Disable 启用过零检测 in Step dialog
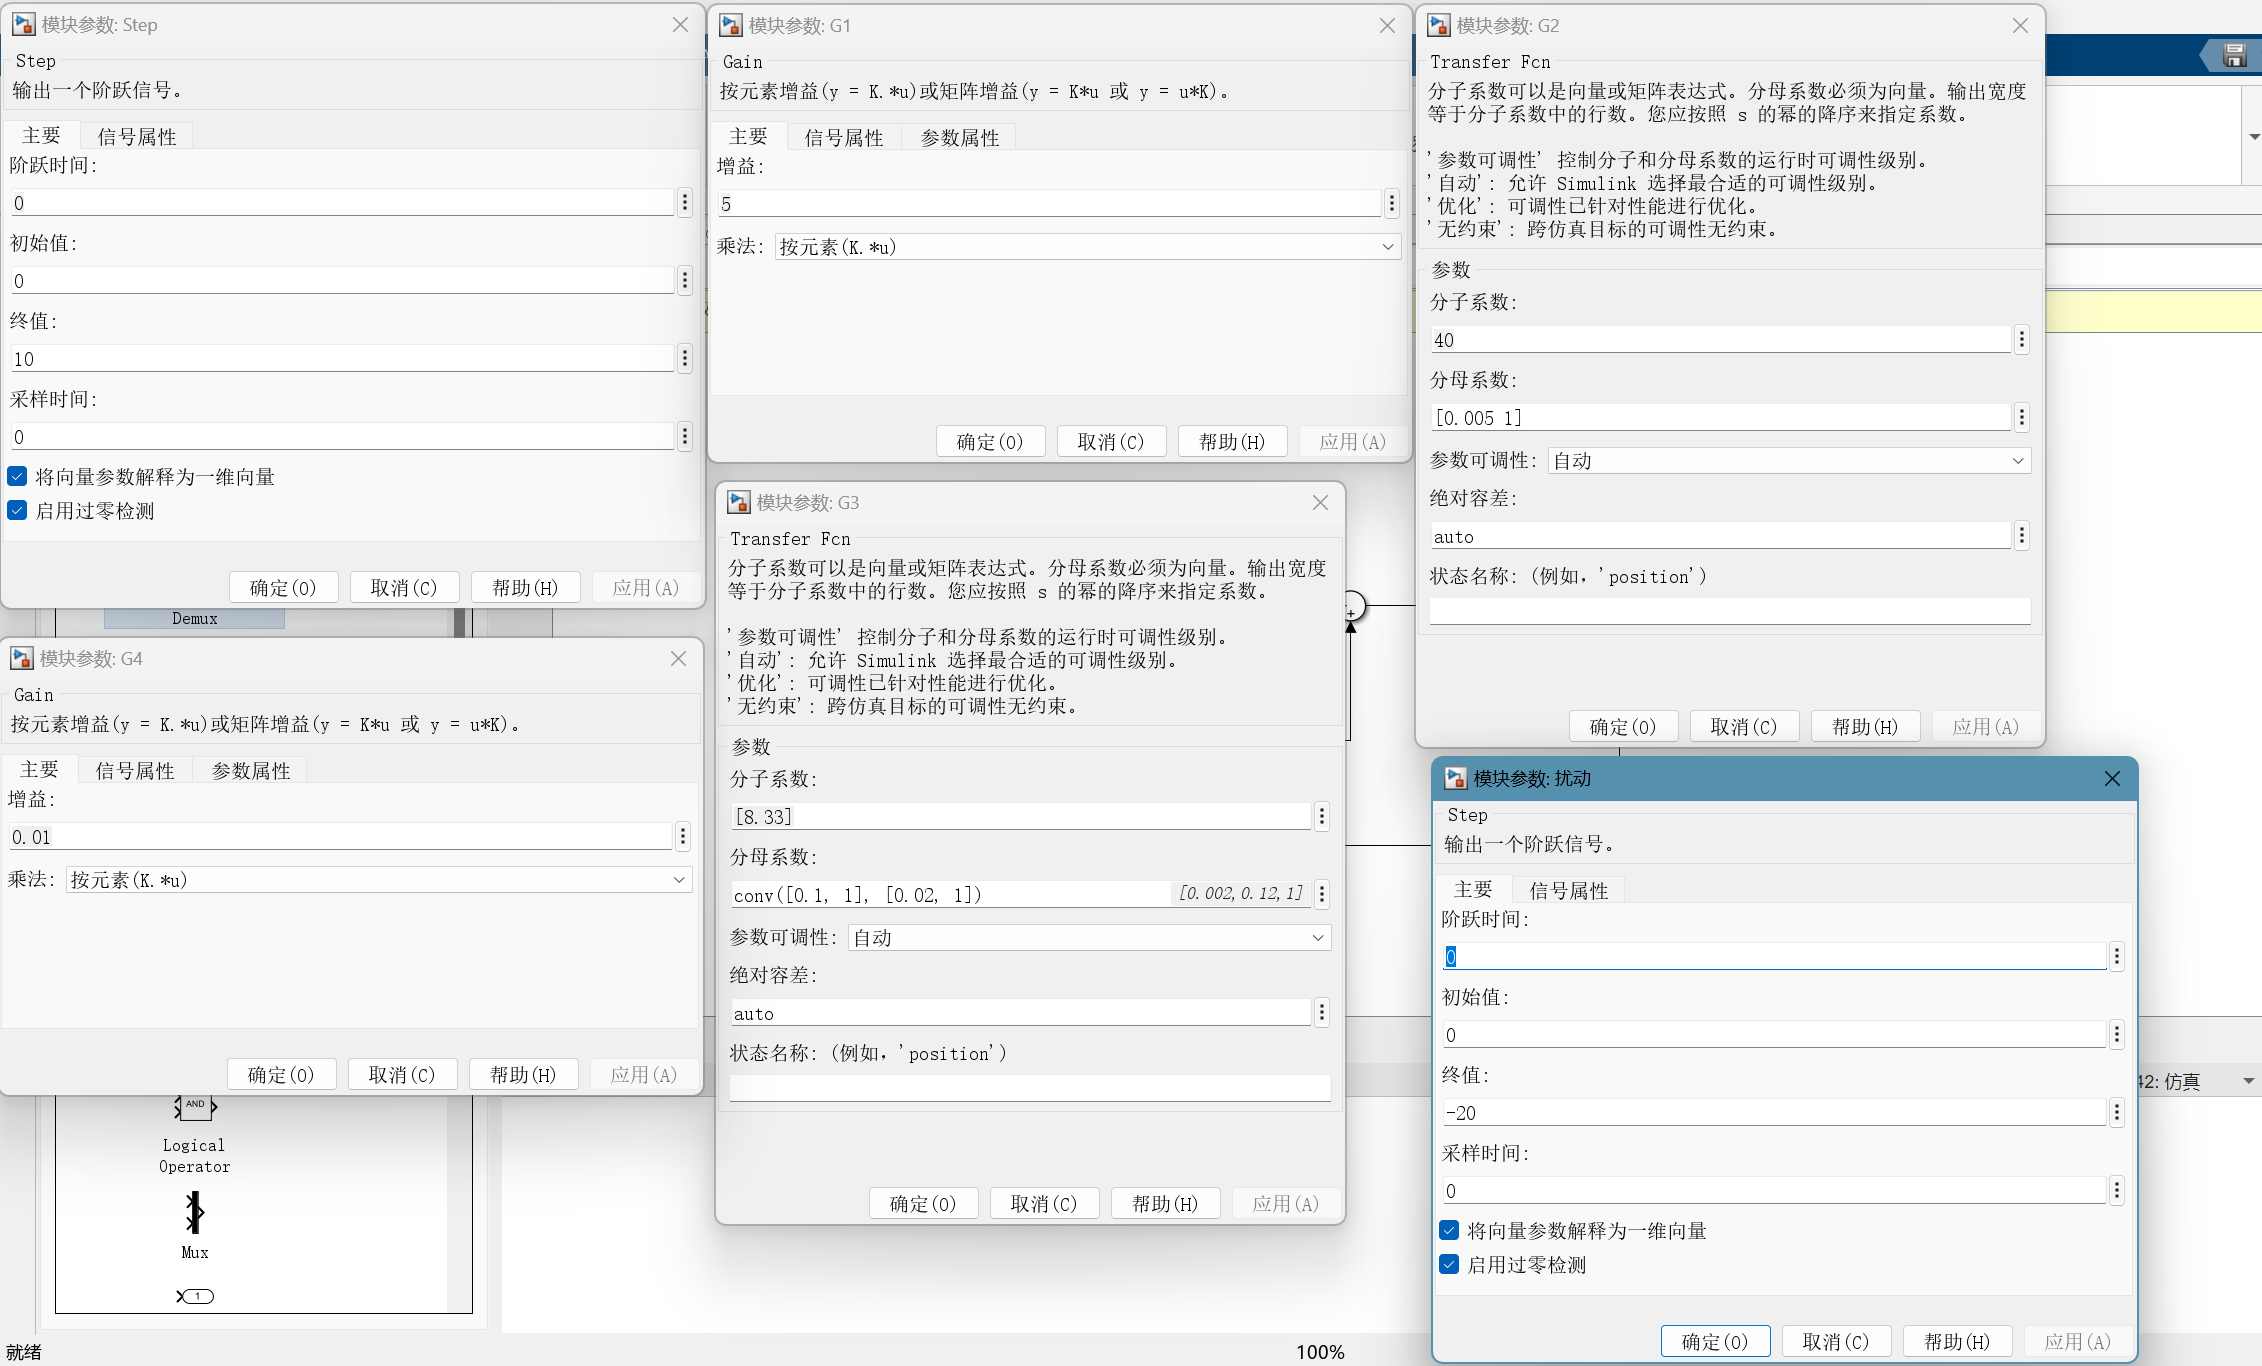 [x=18, y=511]
